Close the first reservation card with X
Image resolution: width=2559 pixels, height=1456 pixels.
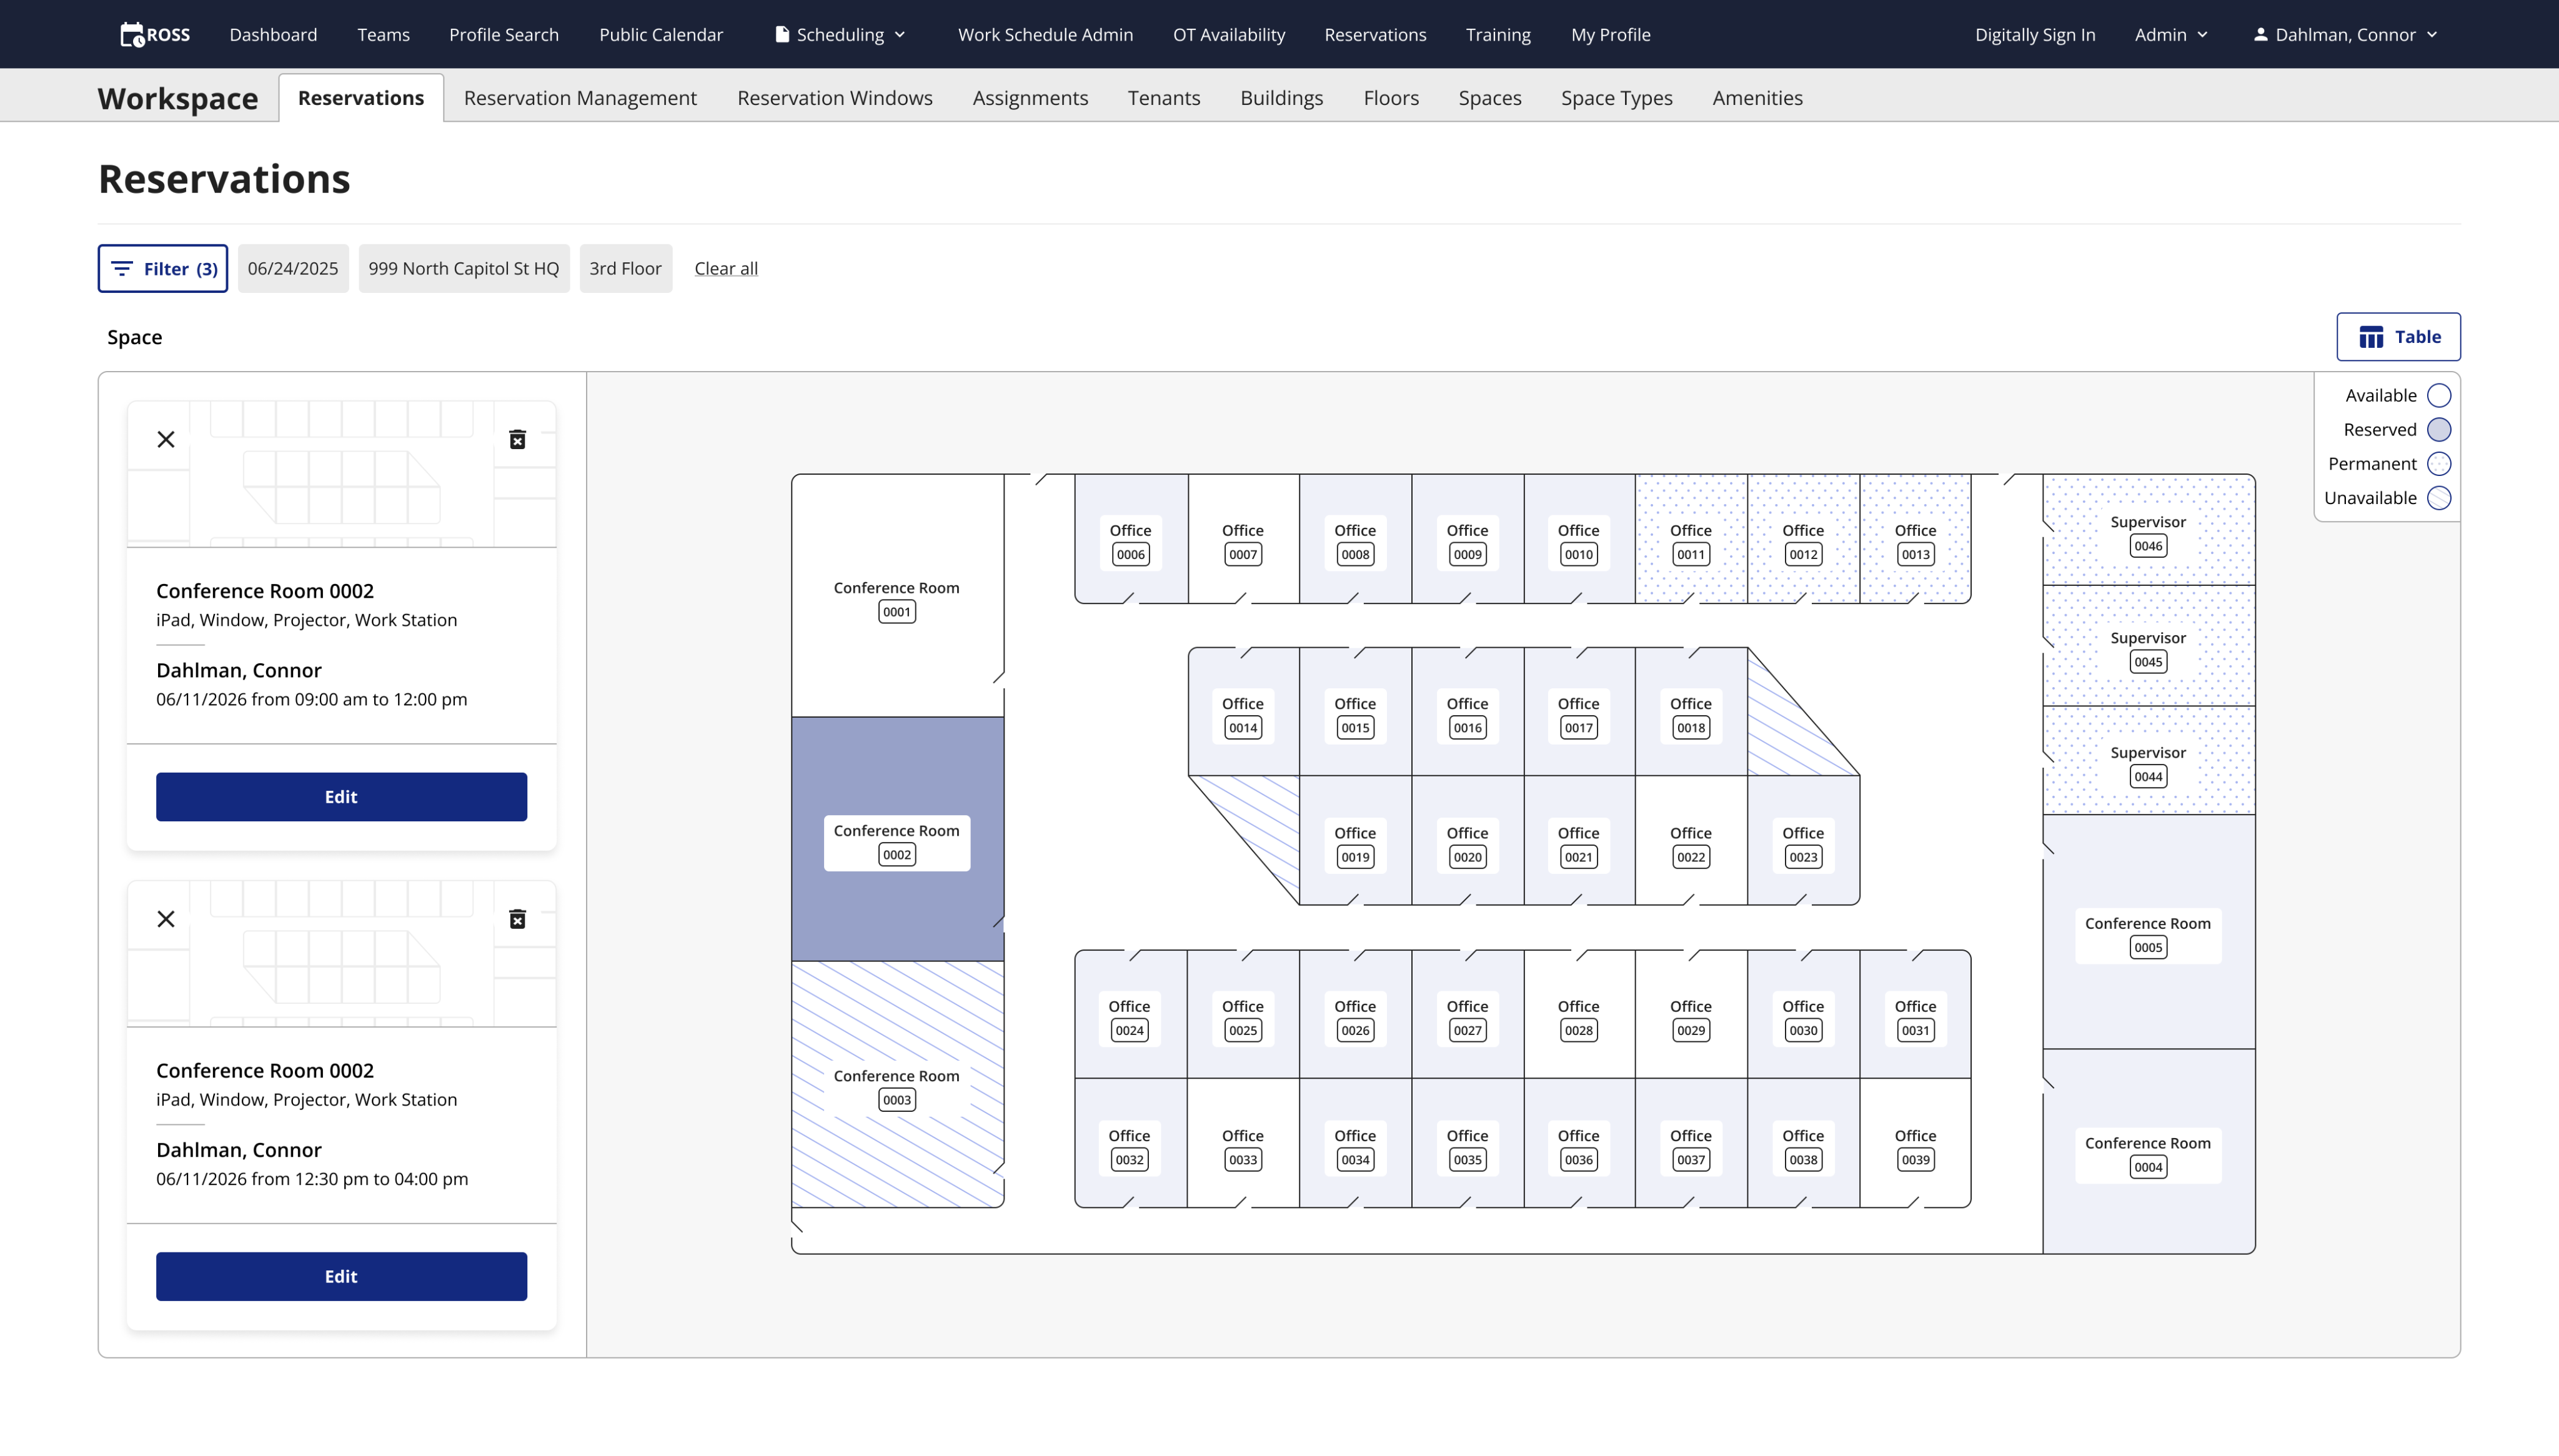pyautogui.click(x=166, y=440)
